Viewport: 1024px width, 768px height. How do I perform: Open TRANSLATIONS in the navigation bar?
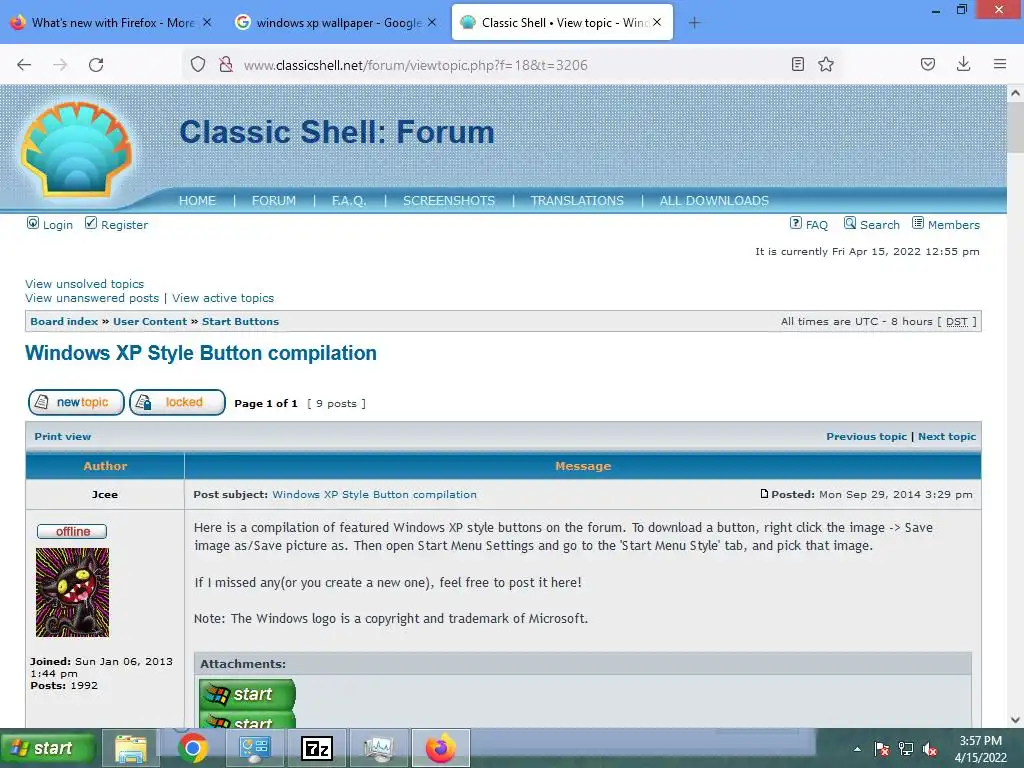click(577, 200)
